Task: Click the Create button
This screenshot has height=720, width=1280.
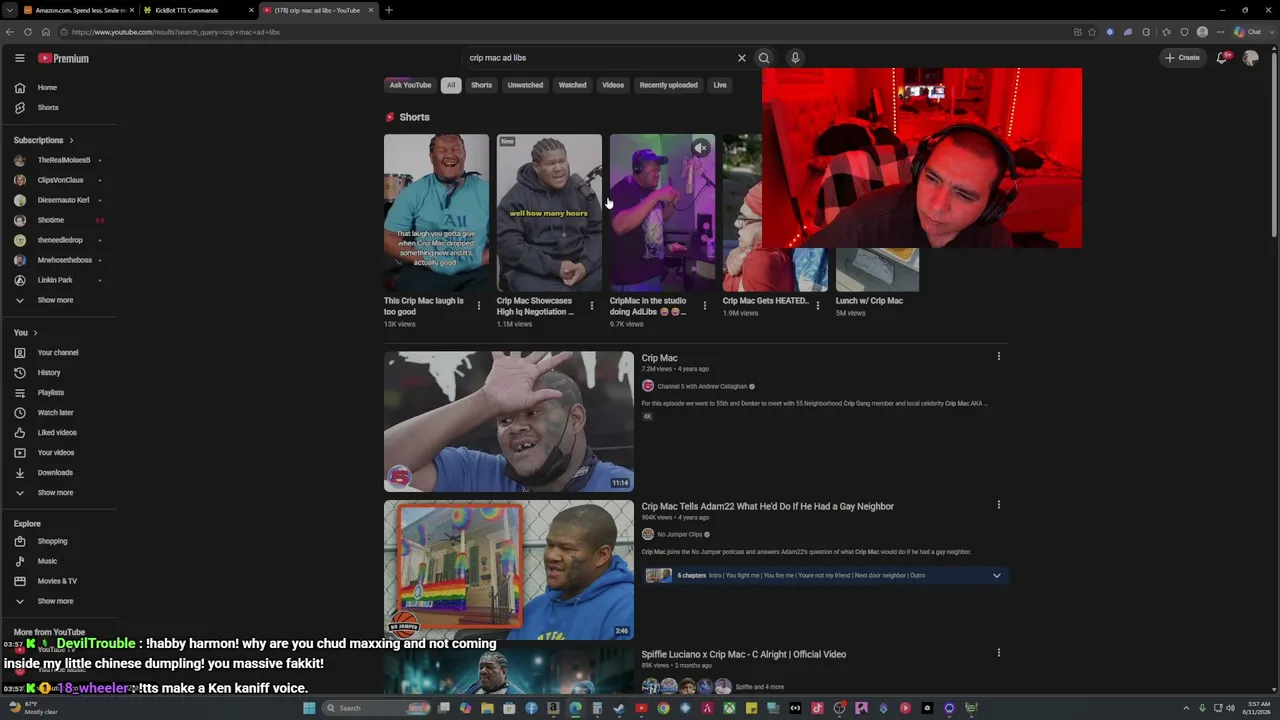Action: 1182,58
